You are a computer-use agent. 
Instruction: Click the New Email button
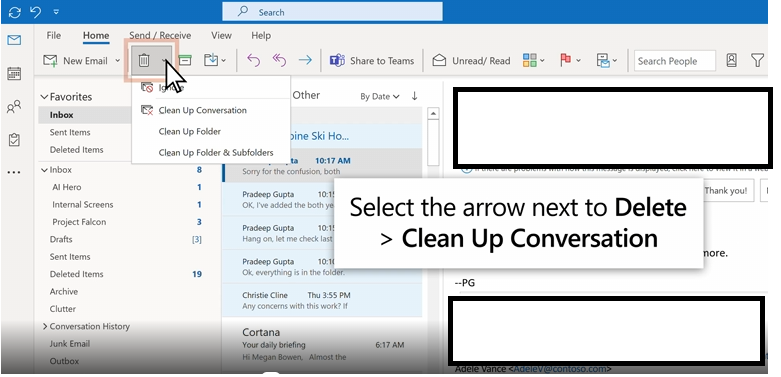(75, 61)
